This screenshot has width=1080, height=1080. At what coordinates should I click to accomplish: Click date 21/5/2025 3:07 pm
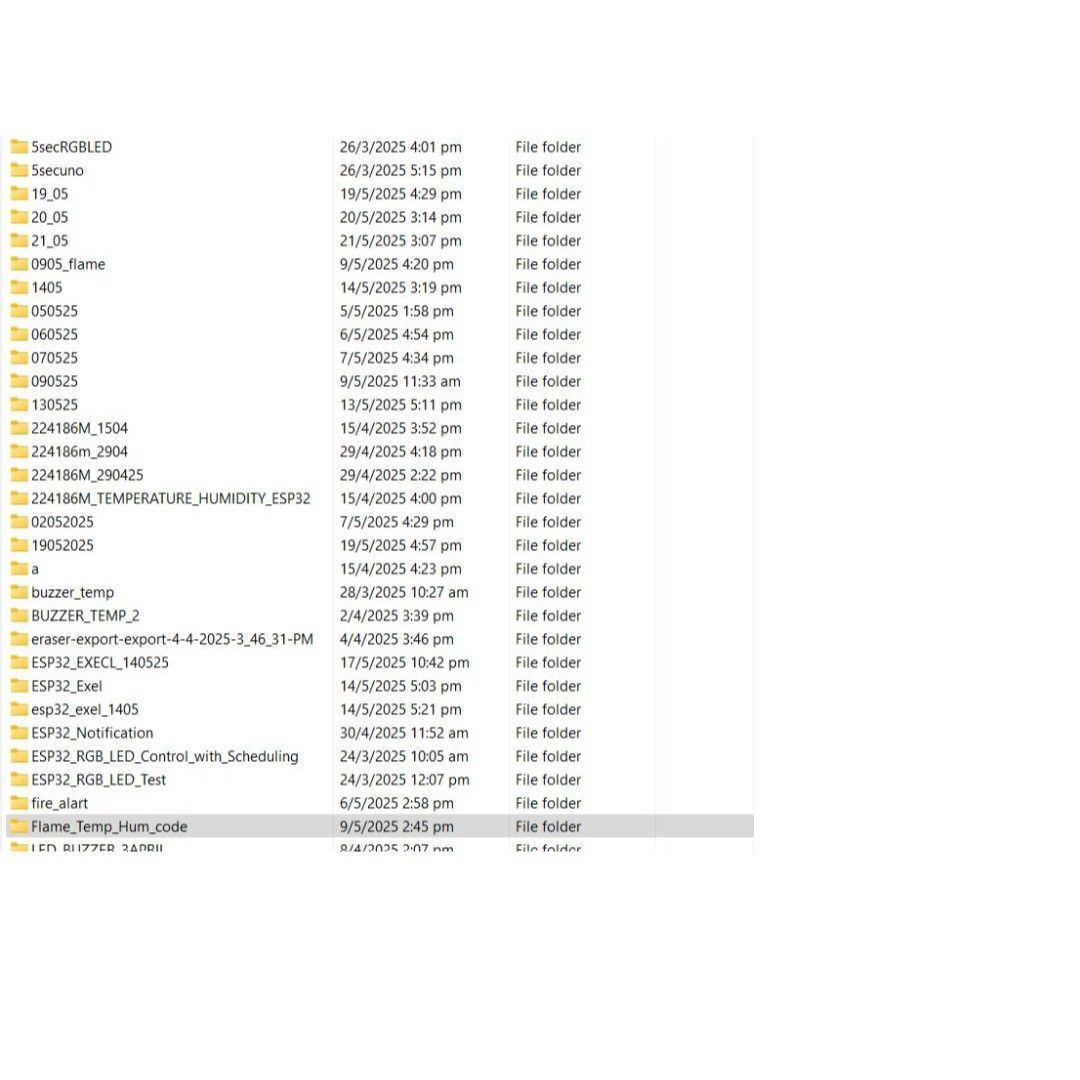pyautogui.click(x=400, y=240)
